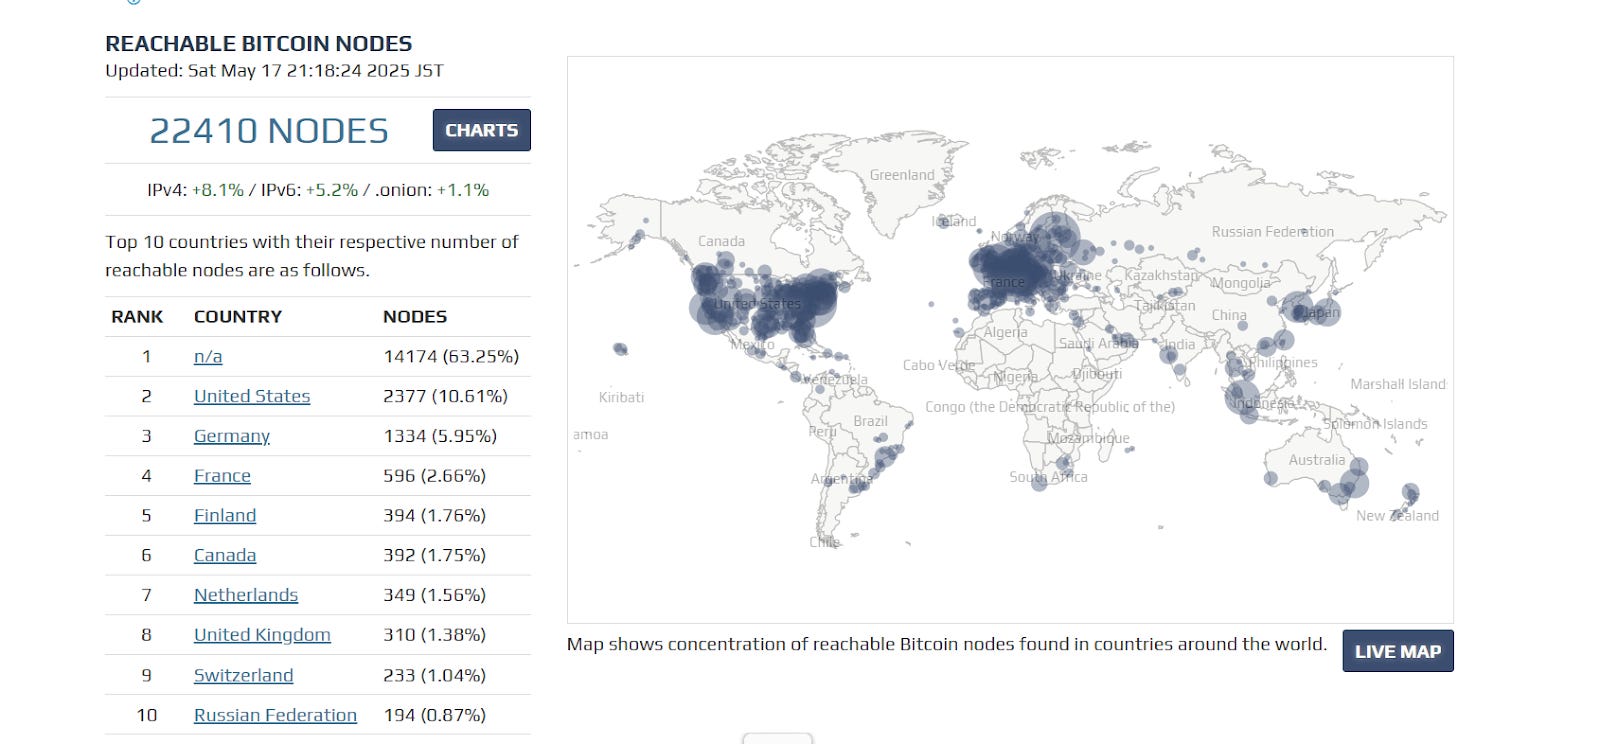The height and width of the screenshot is (744, 1600).
Task: Open the Russian Federation link
Action: 275,715
